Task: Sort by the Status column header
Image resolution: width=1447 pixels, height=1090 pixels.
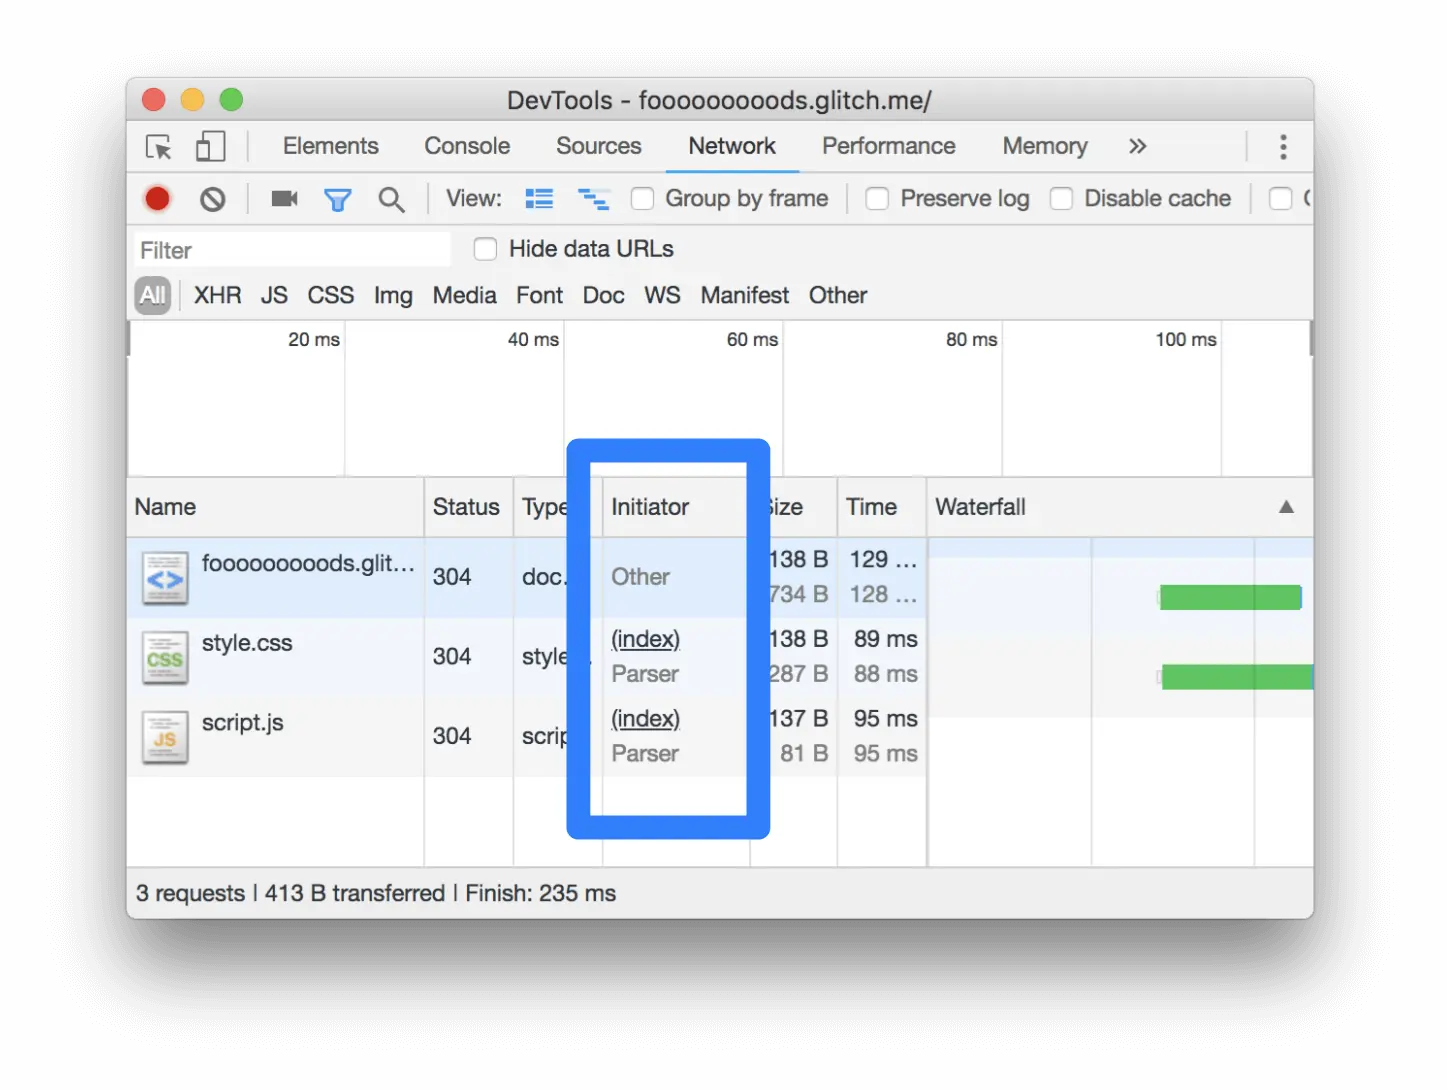Action: (468, 507)
